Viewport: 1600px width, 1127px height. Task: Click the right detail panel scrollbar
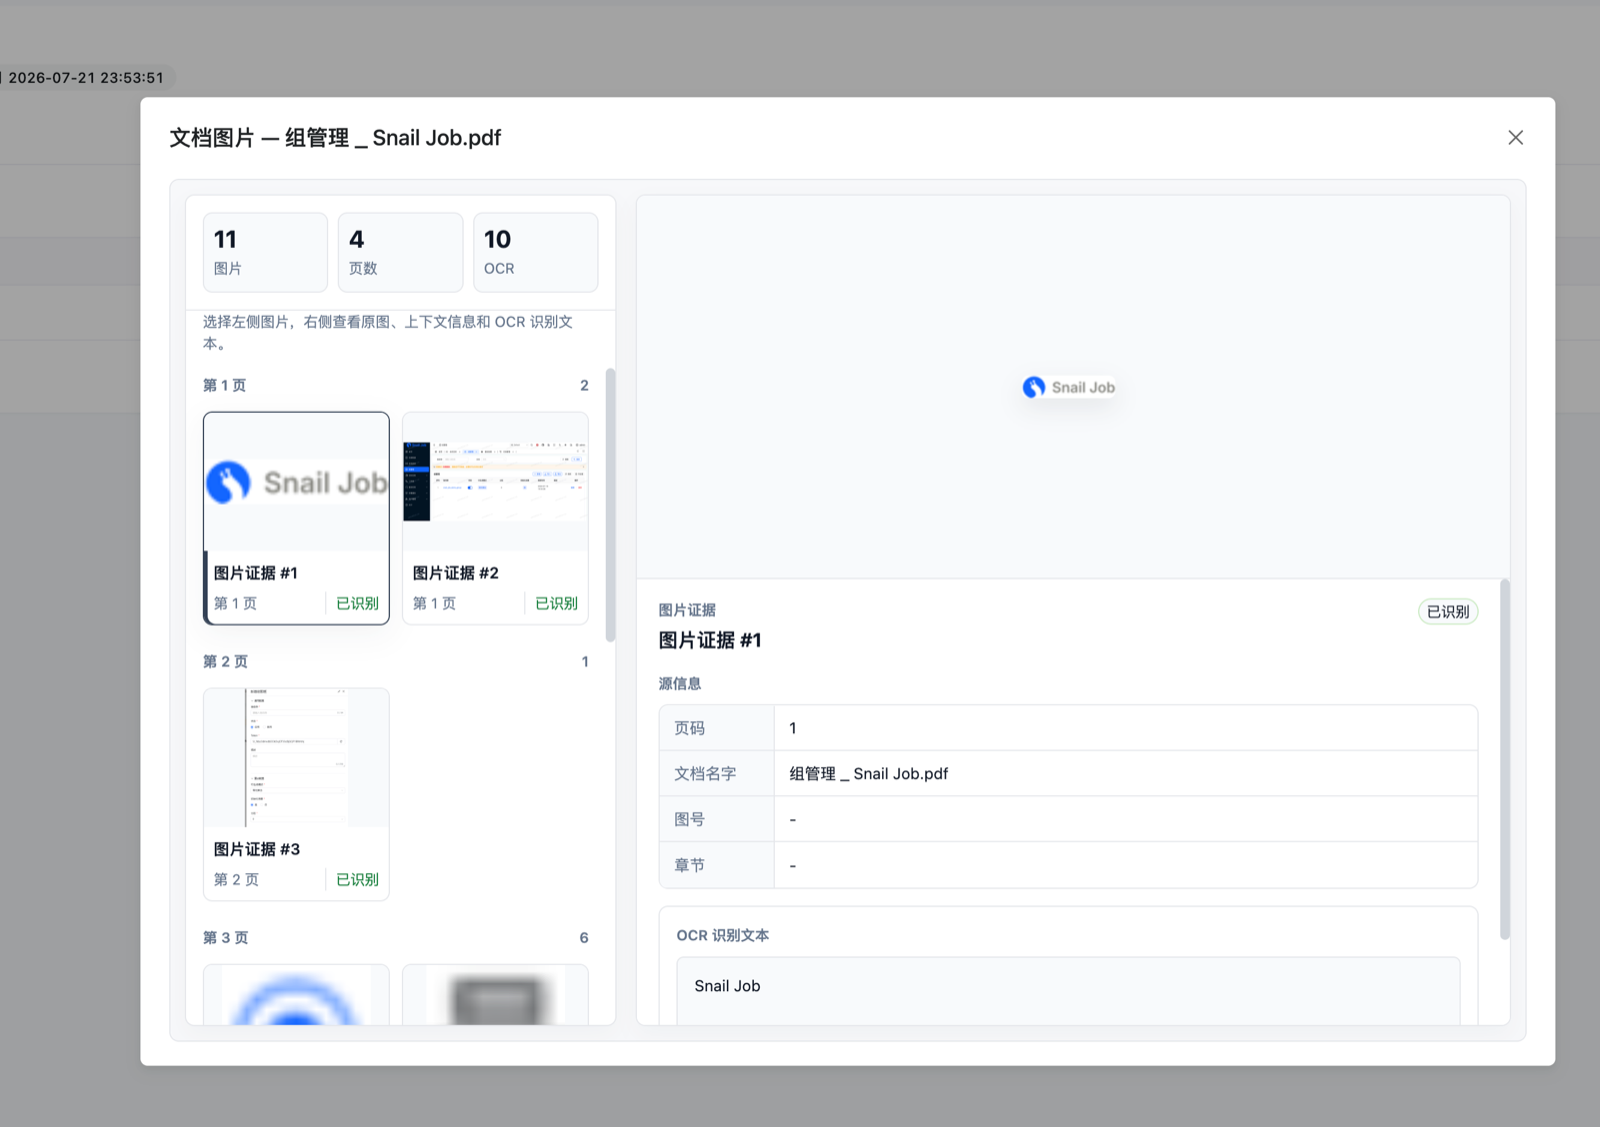coord(1504,759)
